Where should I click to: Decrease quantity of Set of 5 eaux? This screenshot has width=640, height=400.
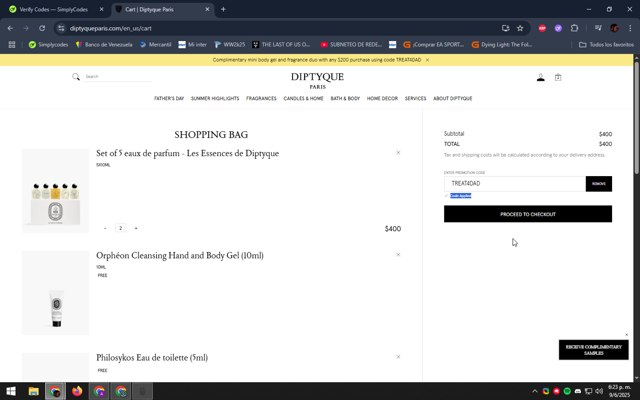pyautogui.click(x=105, y=228)
